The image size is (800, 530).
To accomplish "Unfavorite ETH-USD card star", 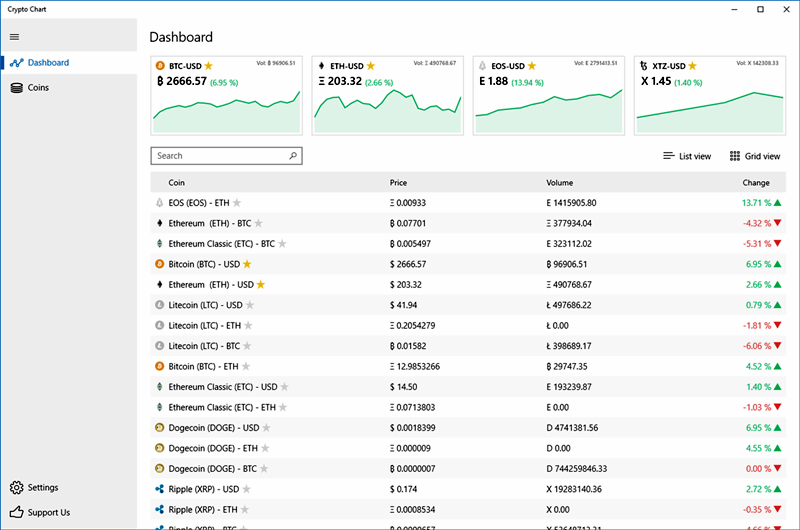I will click(370, 66).
